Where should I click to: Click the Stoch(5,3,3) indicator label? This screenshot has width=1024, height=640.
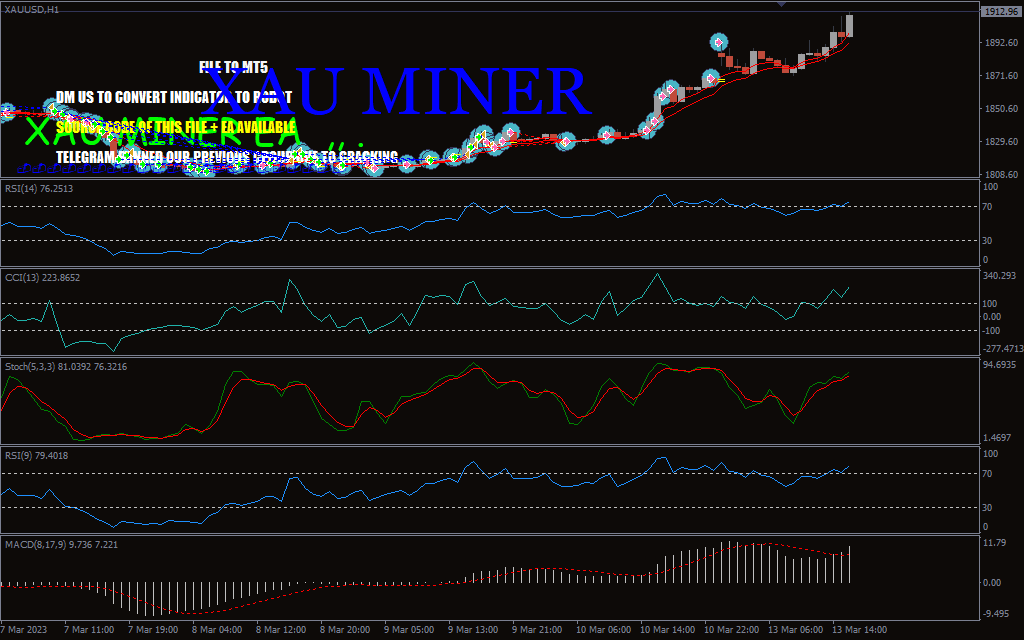65,367
